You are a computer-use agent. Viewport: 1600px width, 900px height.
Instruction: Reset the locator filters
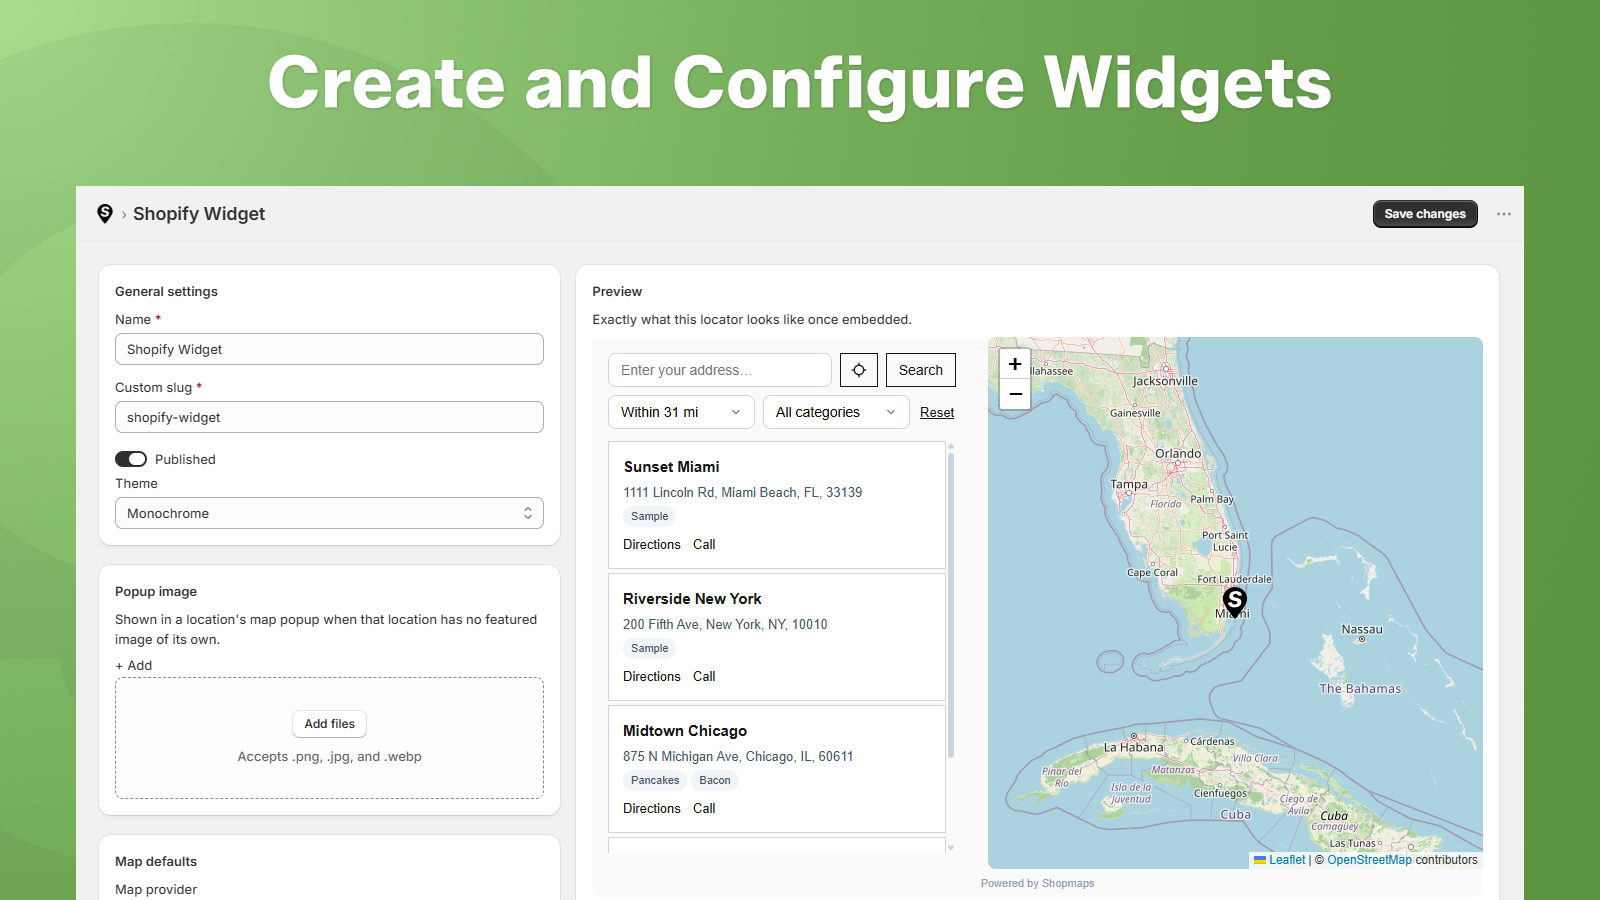[x=937, y=412]
